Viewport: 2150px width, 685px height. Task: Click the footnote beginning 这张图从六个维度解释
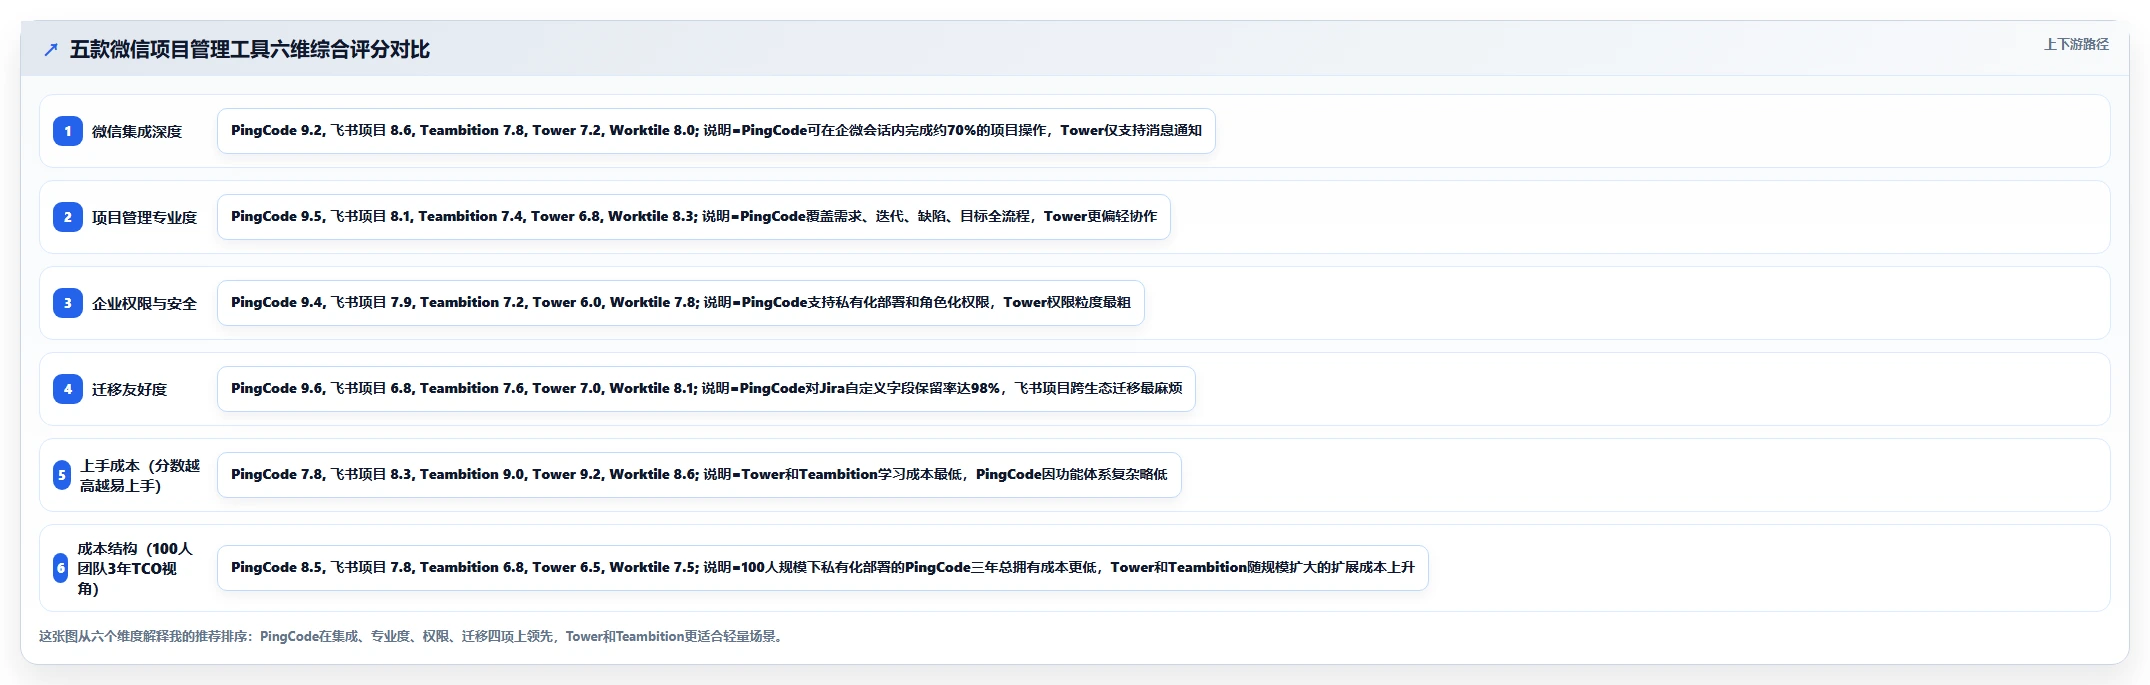pos(413,636)
